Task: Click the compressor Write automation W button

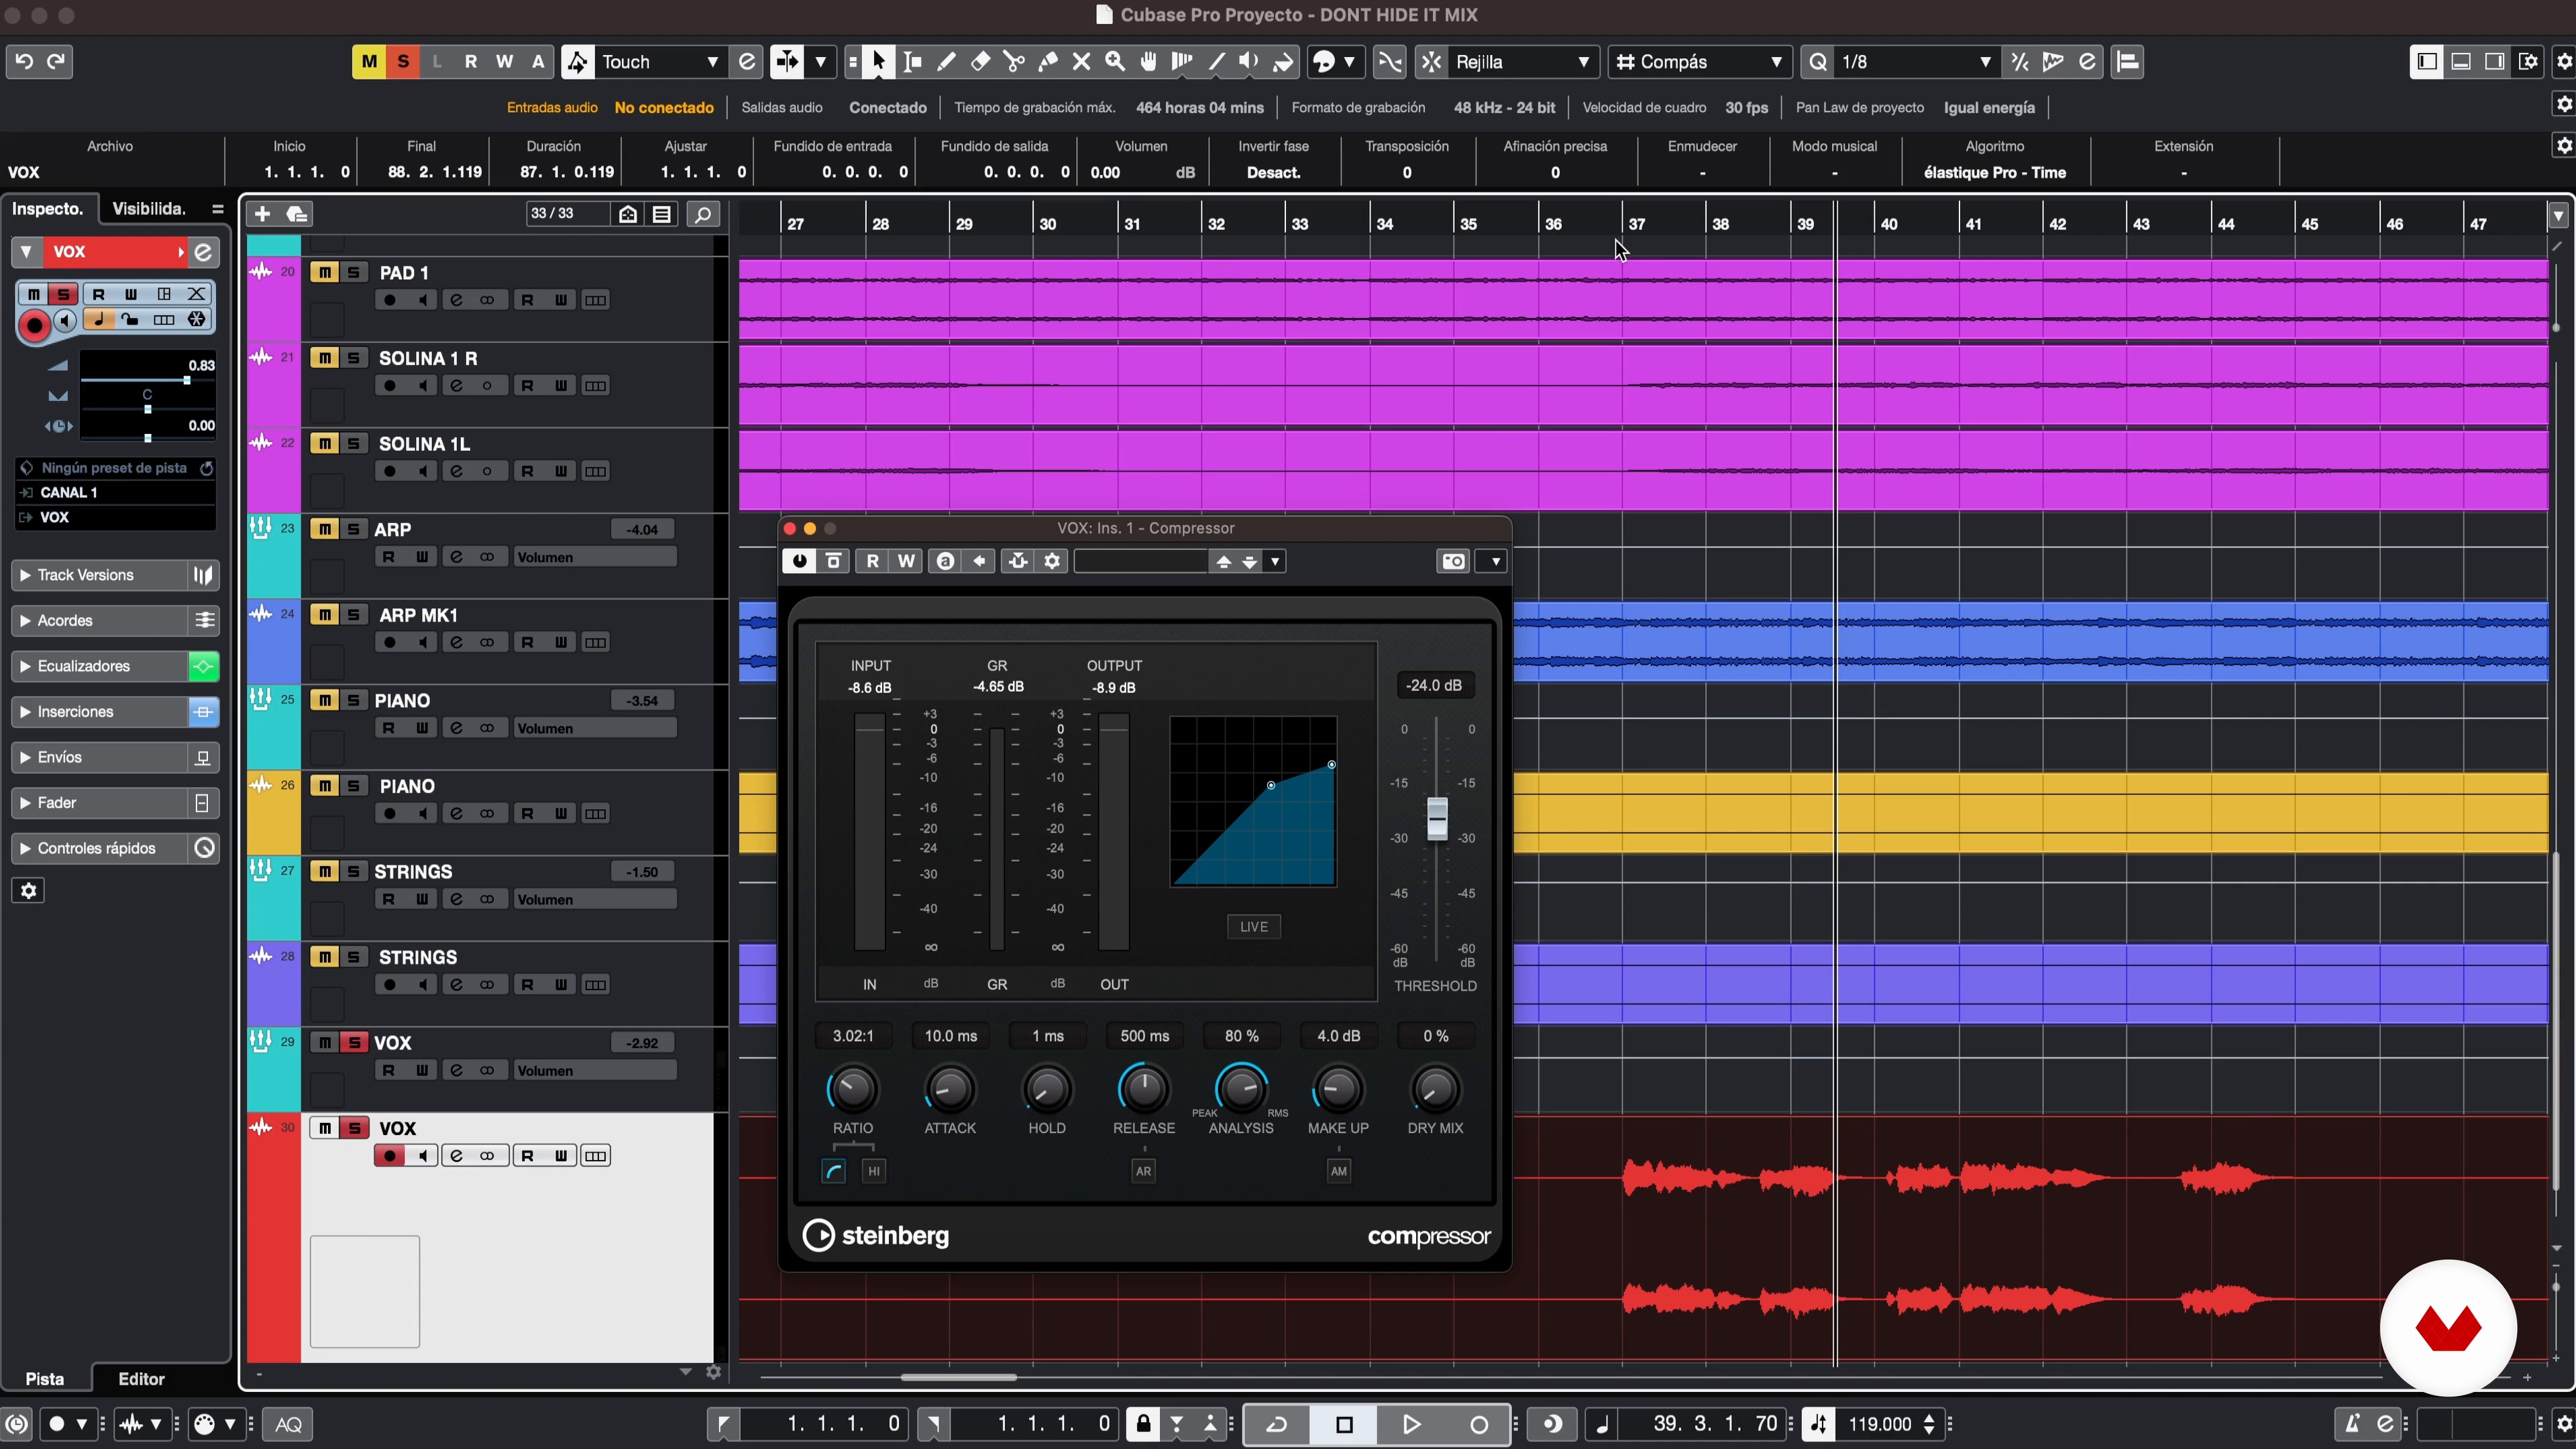Action: click(906, 561)
